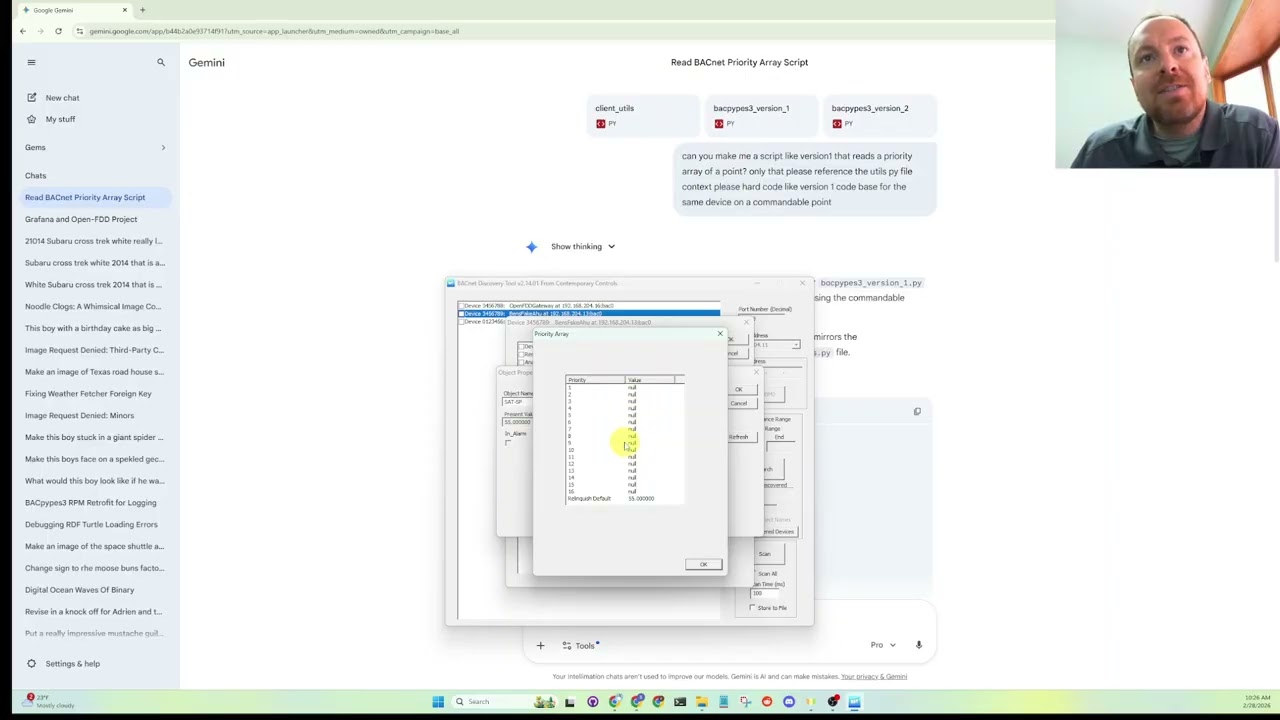
Task: Click the Priority column header
Action: [x=595, y=380]
